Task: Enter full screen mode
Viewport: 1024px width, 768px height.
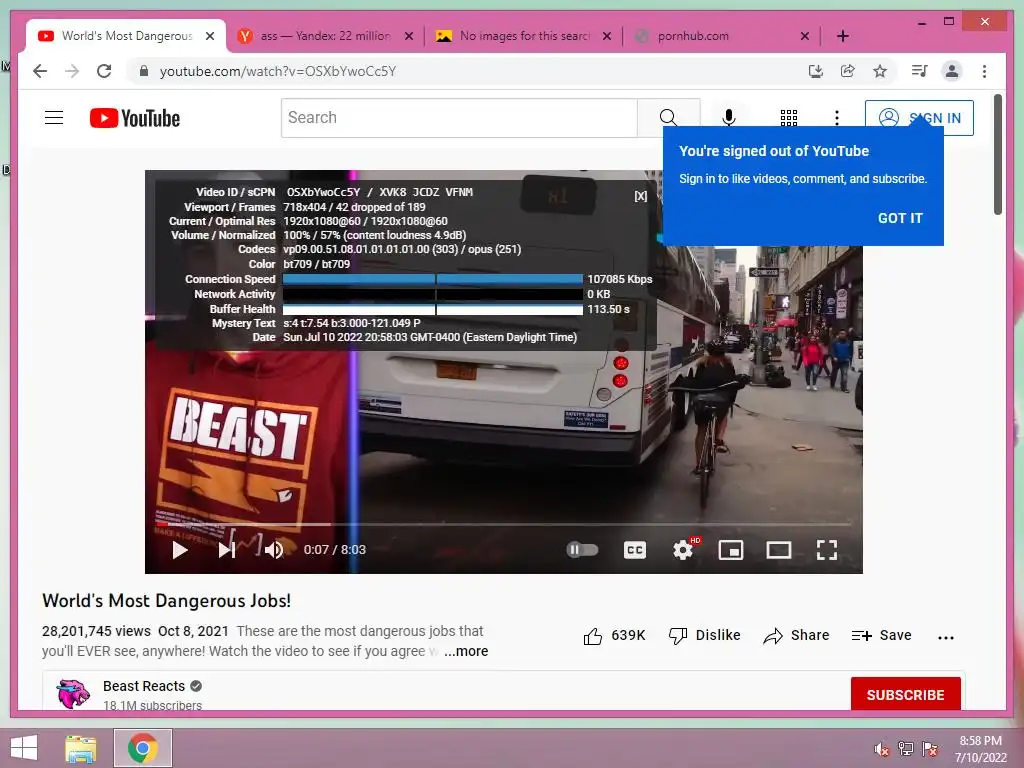Action: point(827,550)
